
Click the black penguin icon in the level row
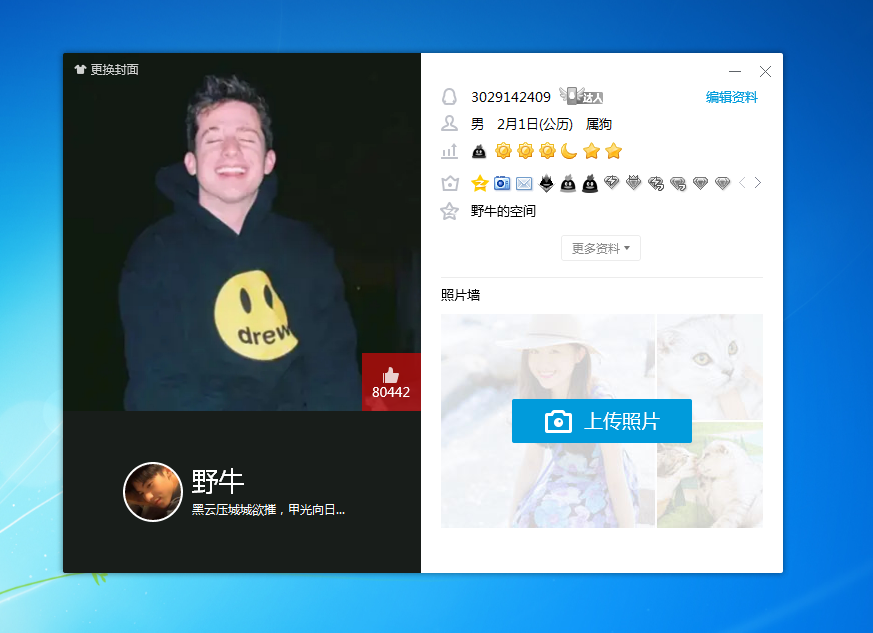coord(479,151)
